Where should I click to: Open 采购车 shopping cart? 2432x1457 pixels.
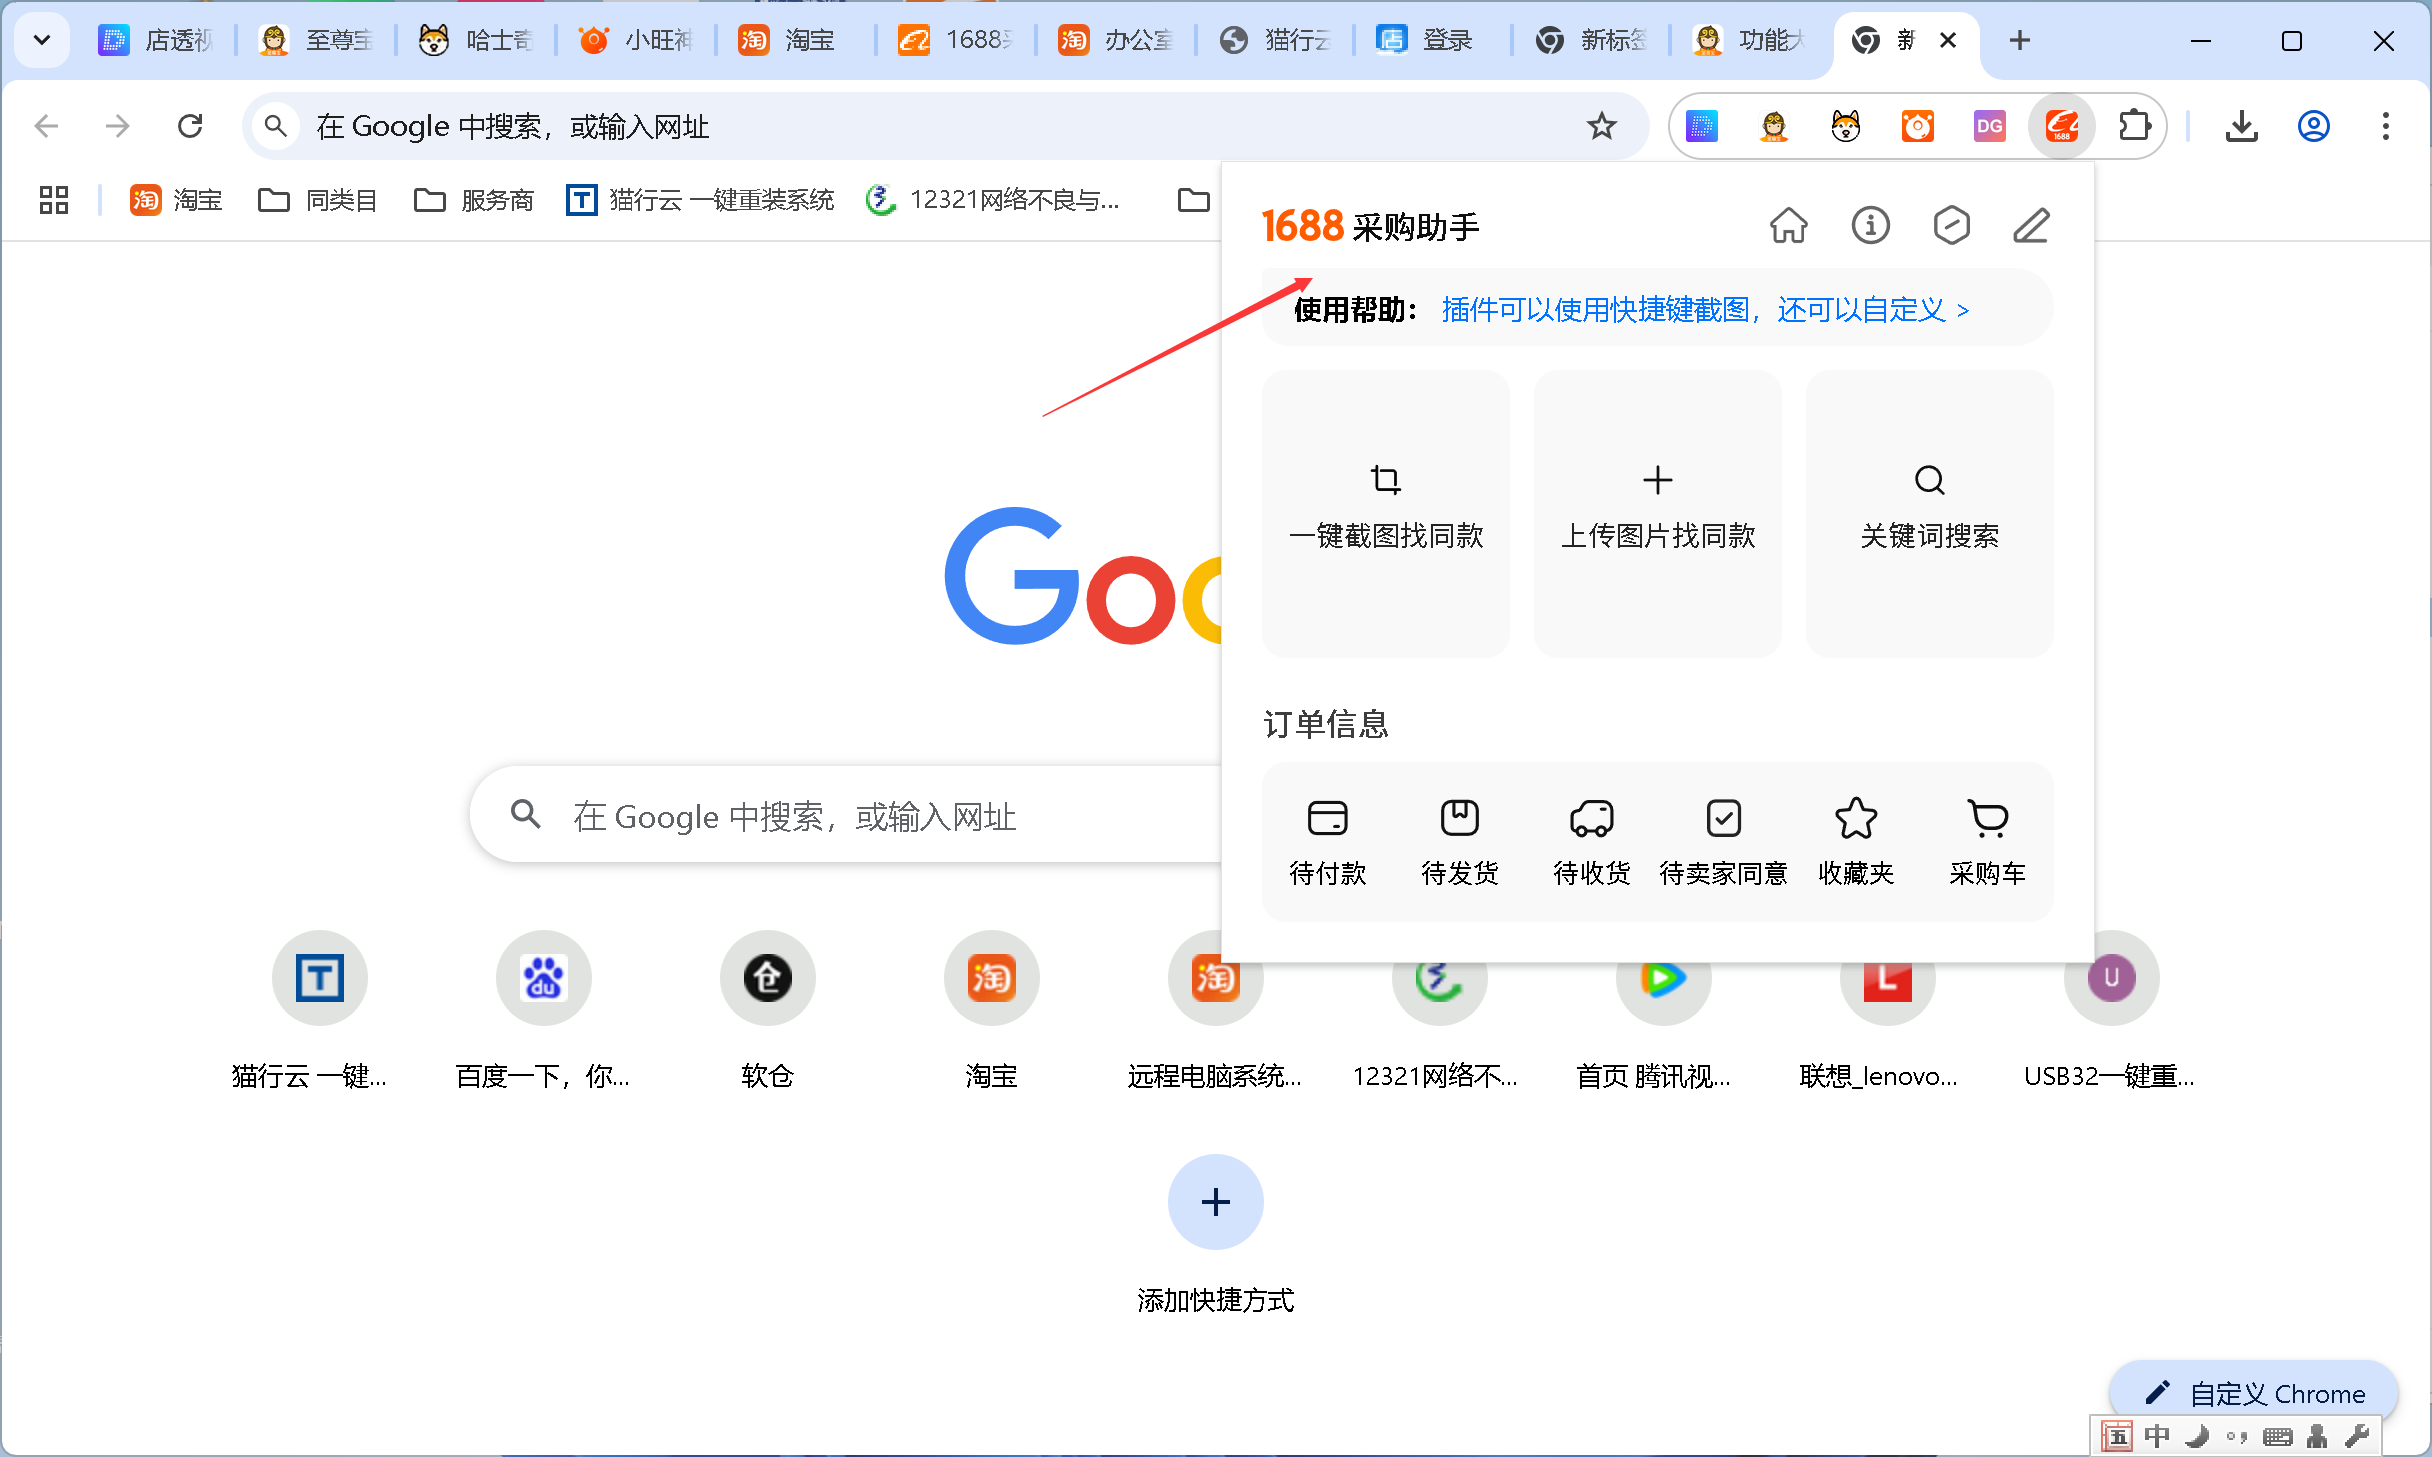pos(1988,843)
